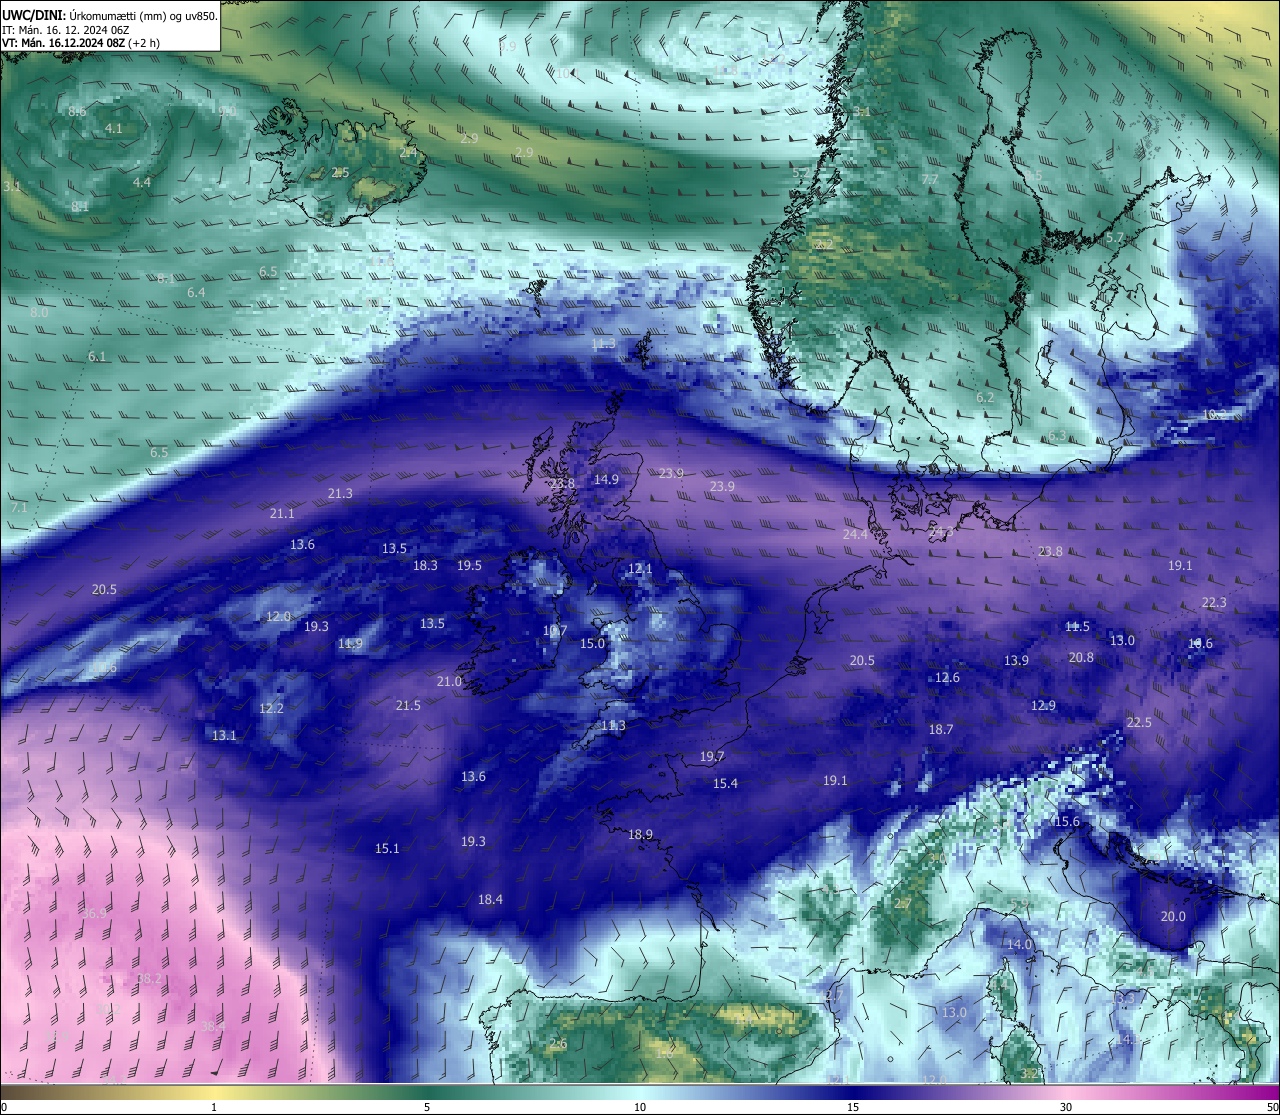1280x1115 pixels.
Task: Click the 19.7 value over the Channel
Action: click(712, 756)
